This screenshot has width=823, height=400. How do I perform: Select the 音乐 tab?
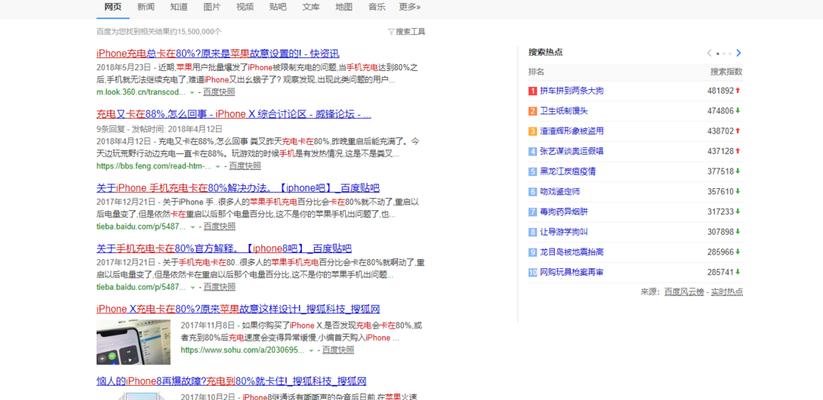point(377,7)
